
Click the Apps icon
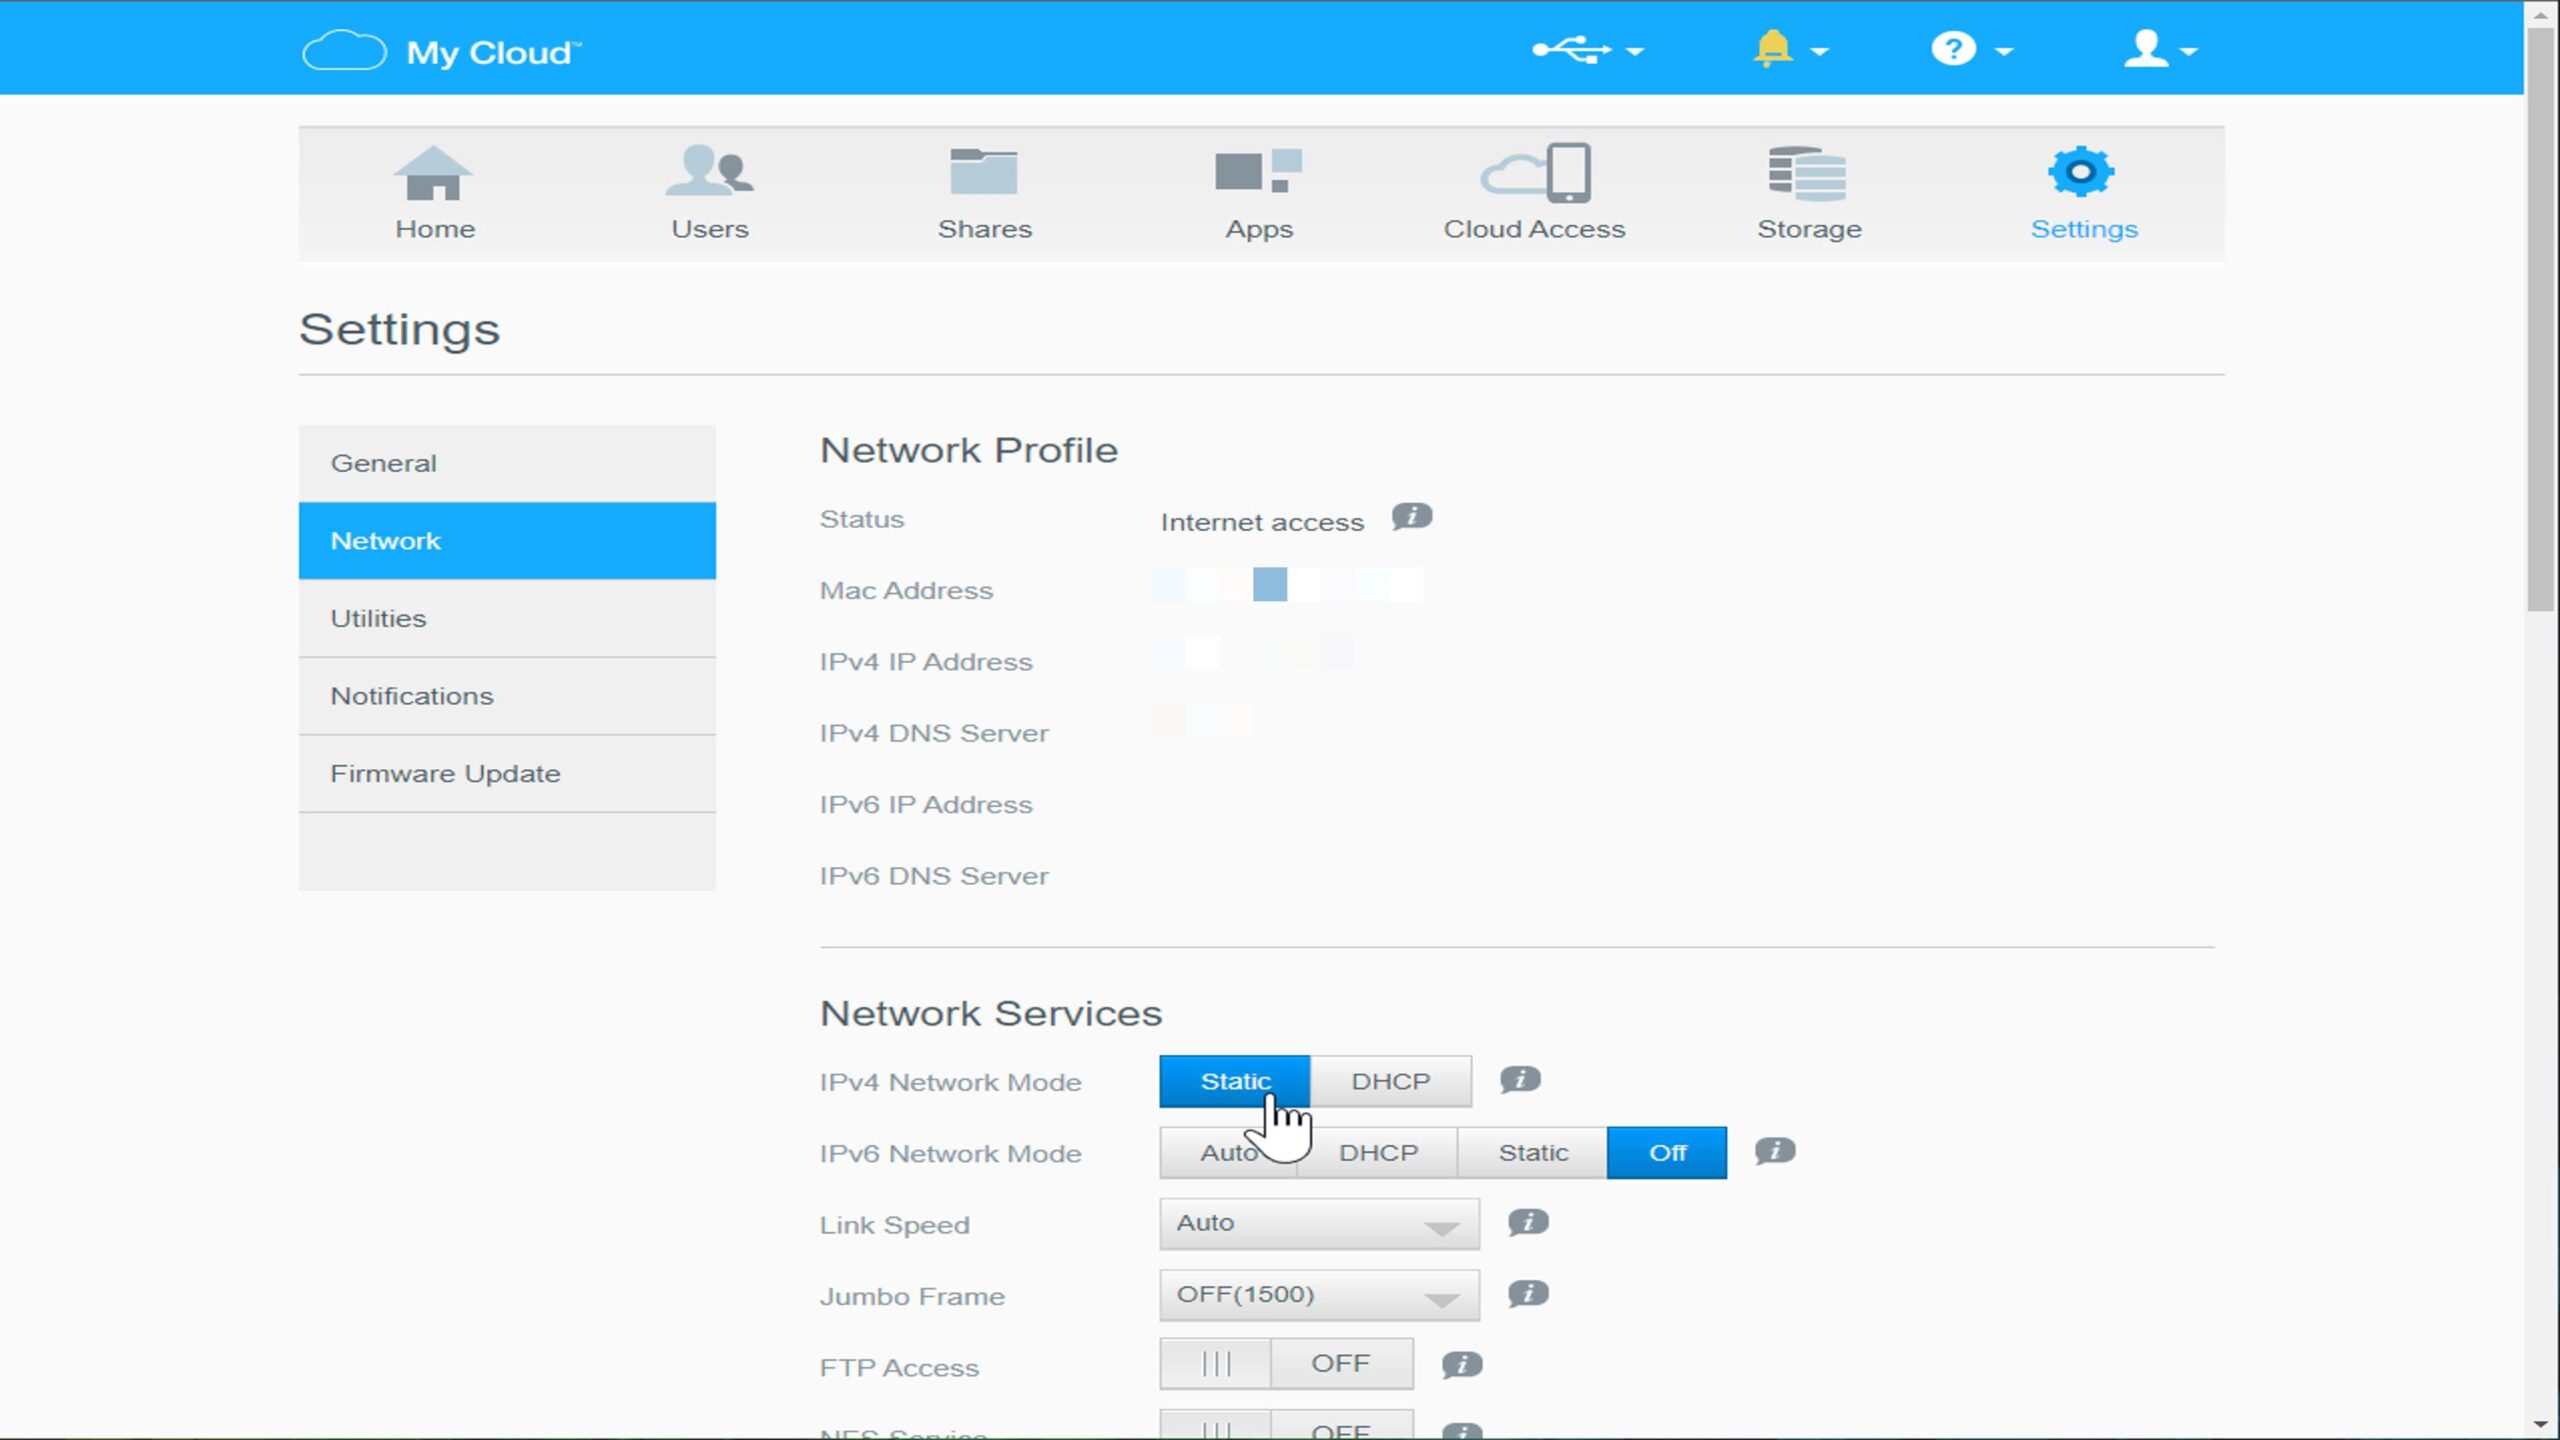(1258, 194)
